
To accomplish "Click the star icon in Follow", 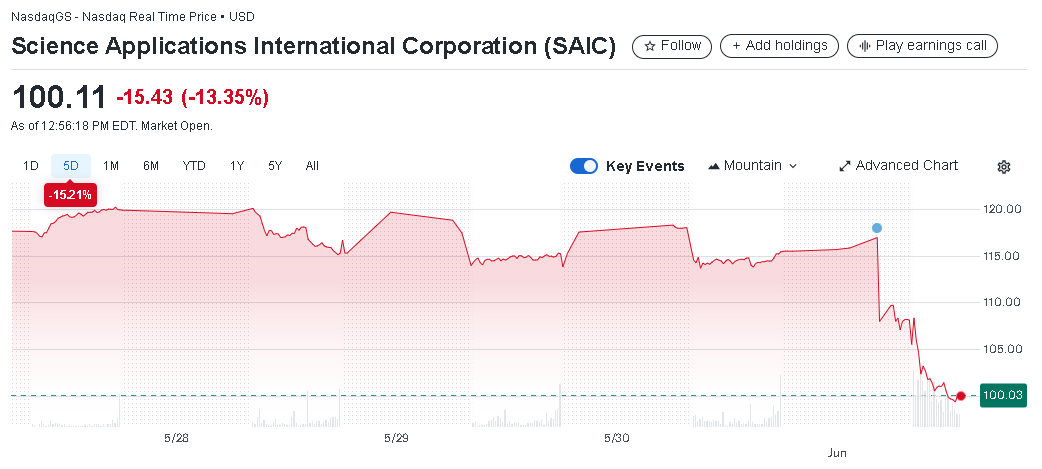I will coord(650,47).
